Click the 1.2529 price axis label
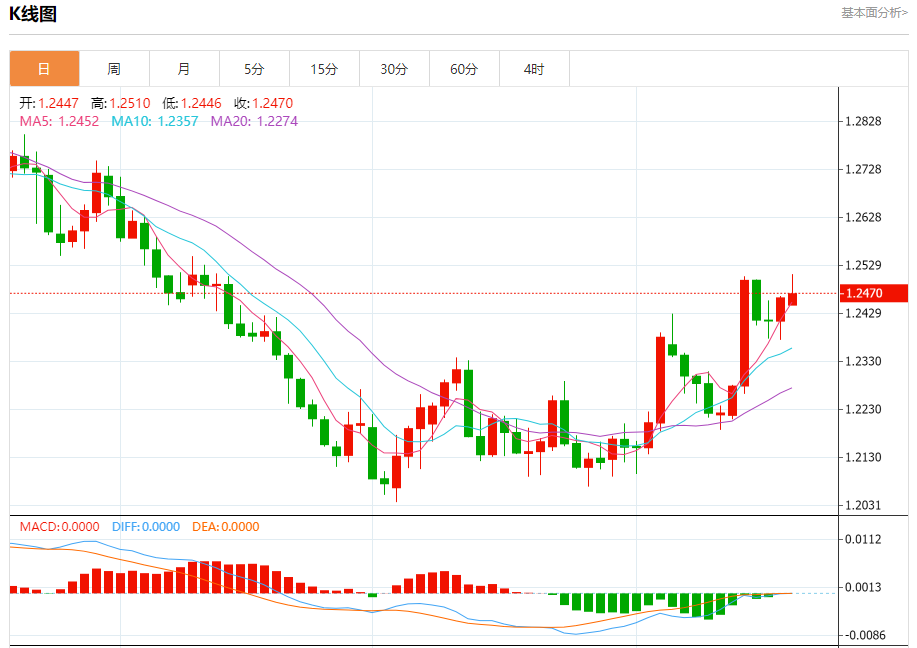 click(863, 265)
